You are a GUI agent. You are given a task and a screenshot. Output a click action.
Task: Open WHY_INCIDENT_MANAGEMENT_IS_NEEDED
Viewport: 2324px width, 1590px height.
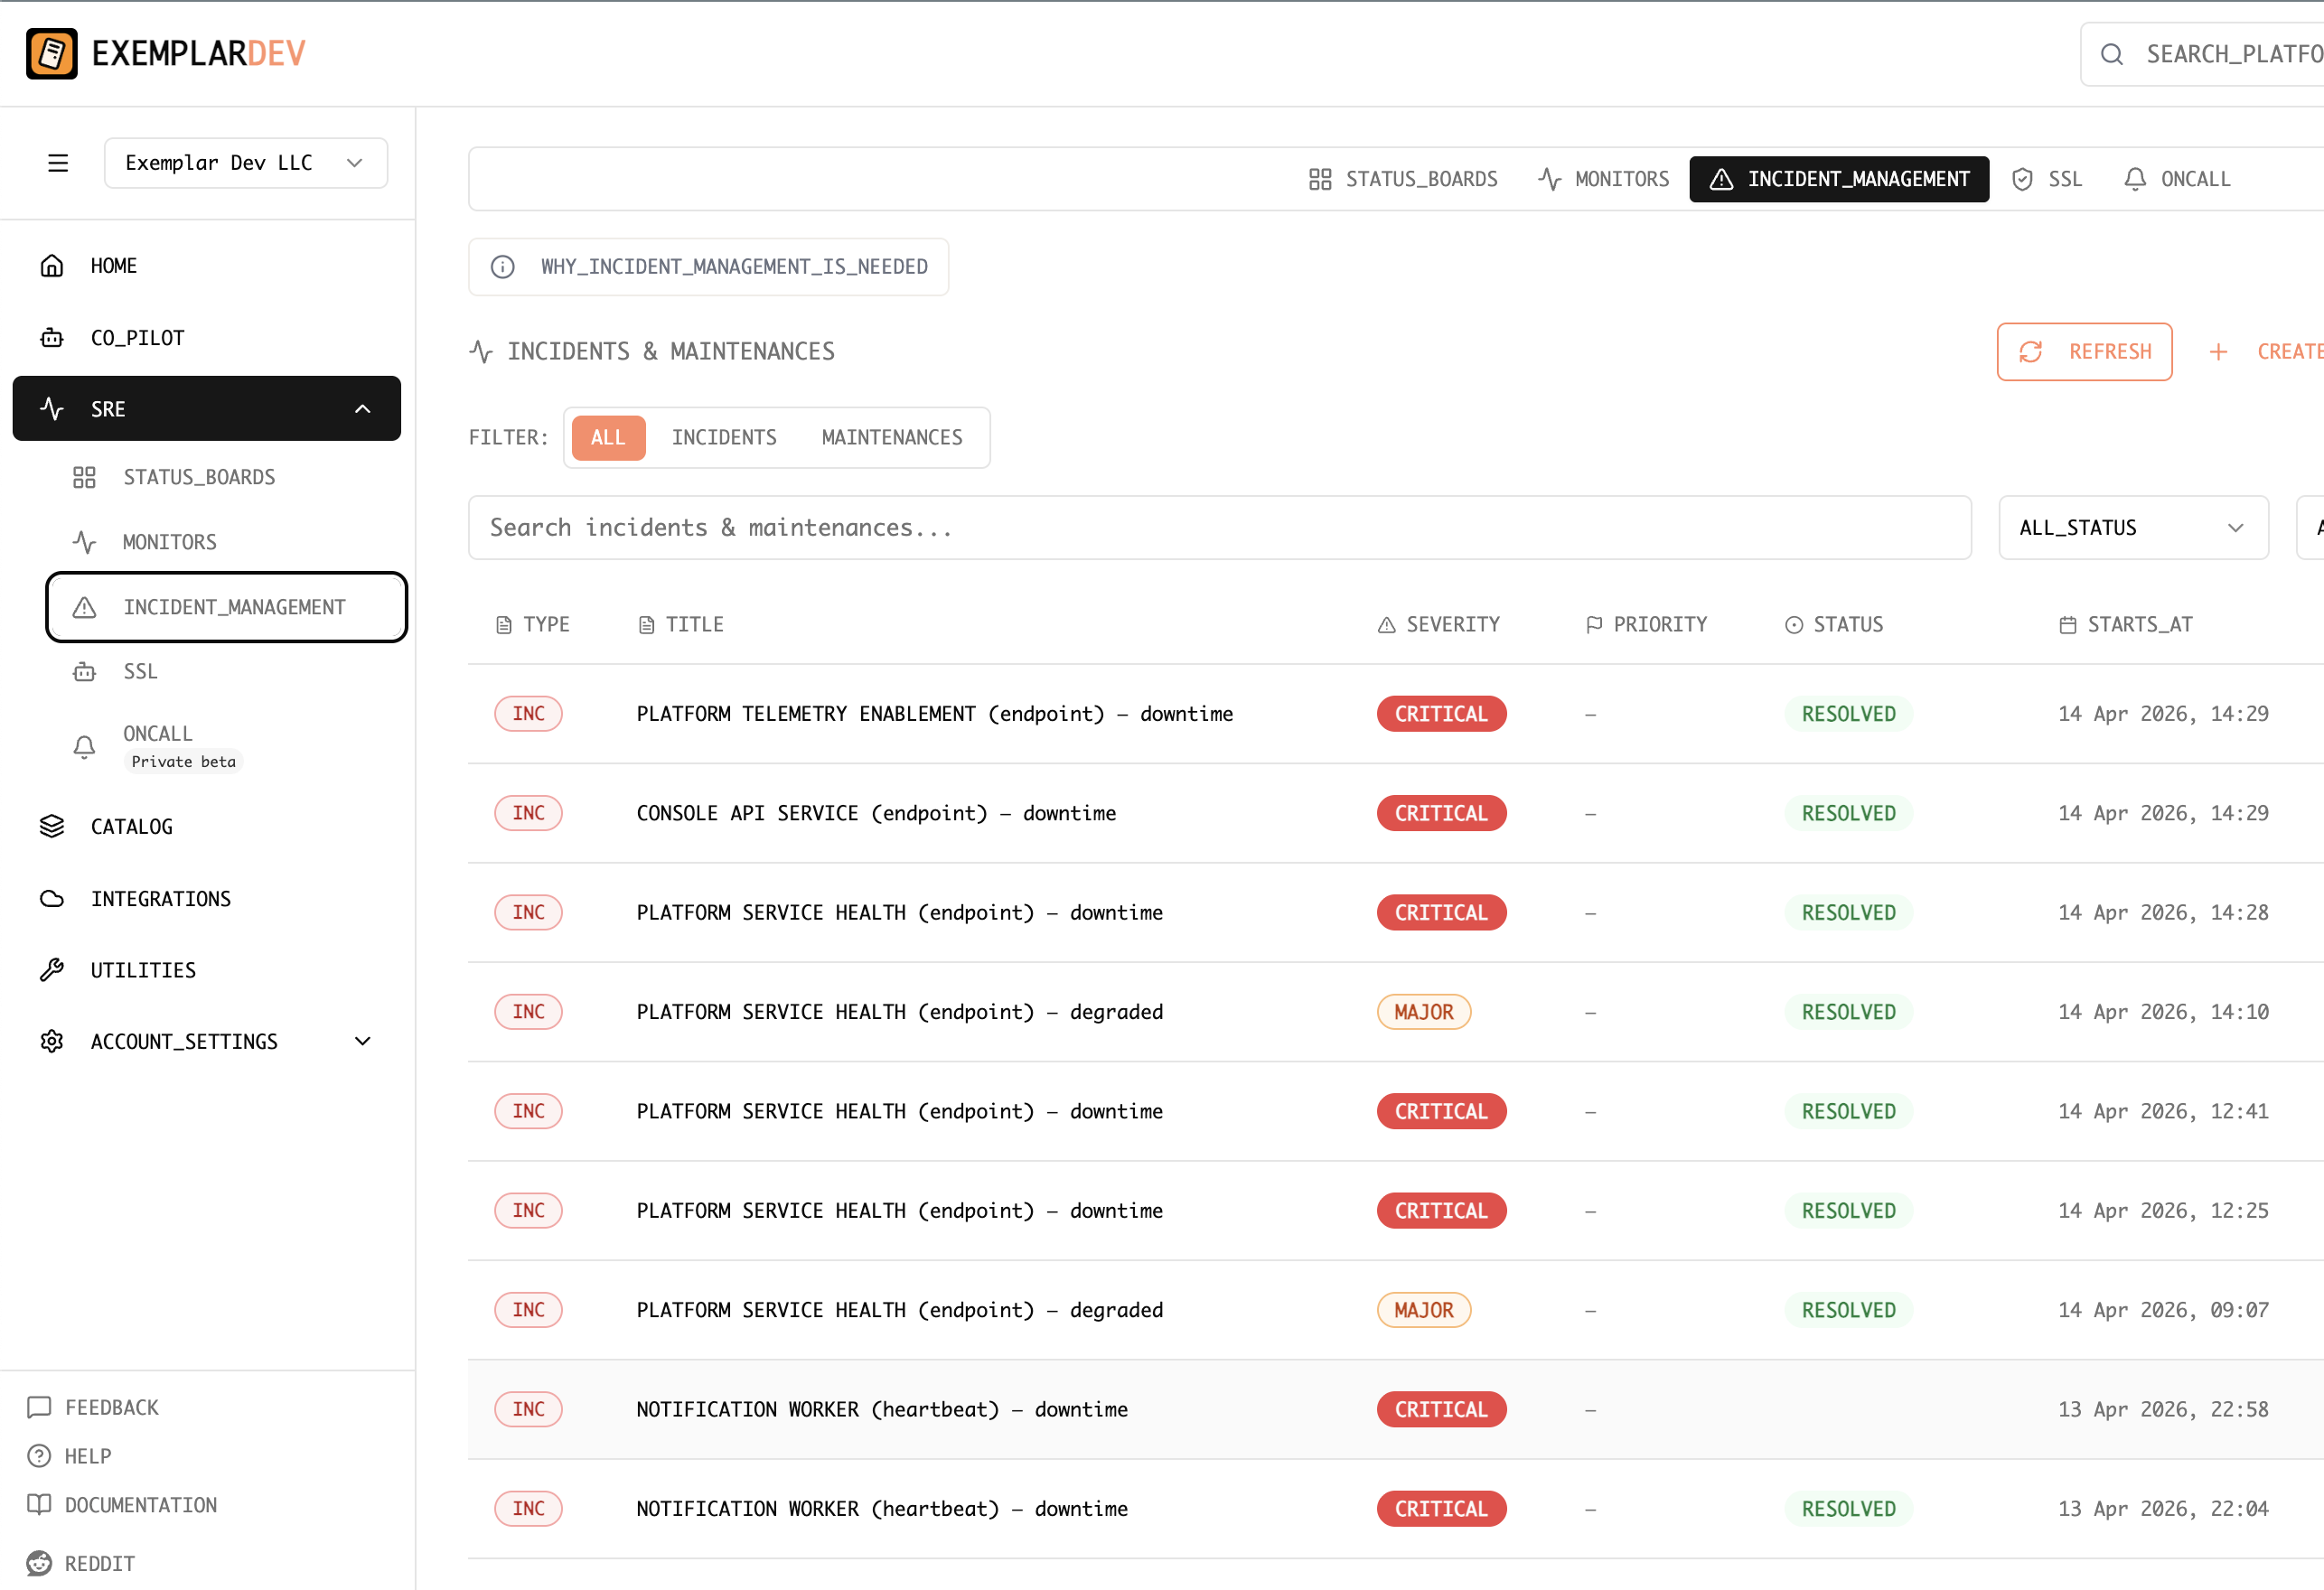tap(708, 266)
